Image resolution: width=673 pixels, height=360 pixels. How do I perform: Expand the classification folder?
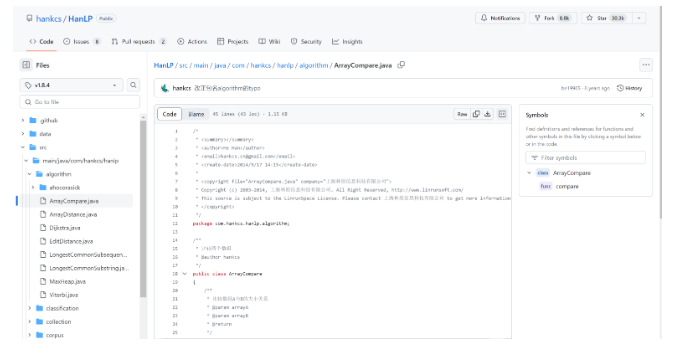point(30,308)
